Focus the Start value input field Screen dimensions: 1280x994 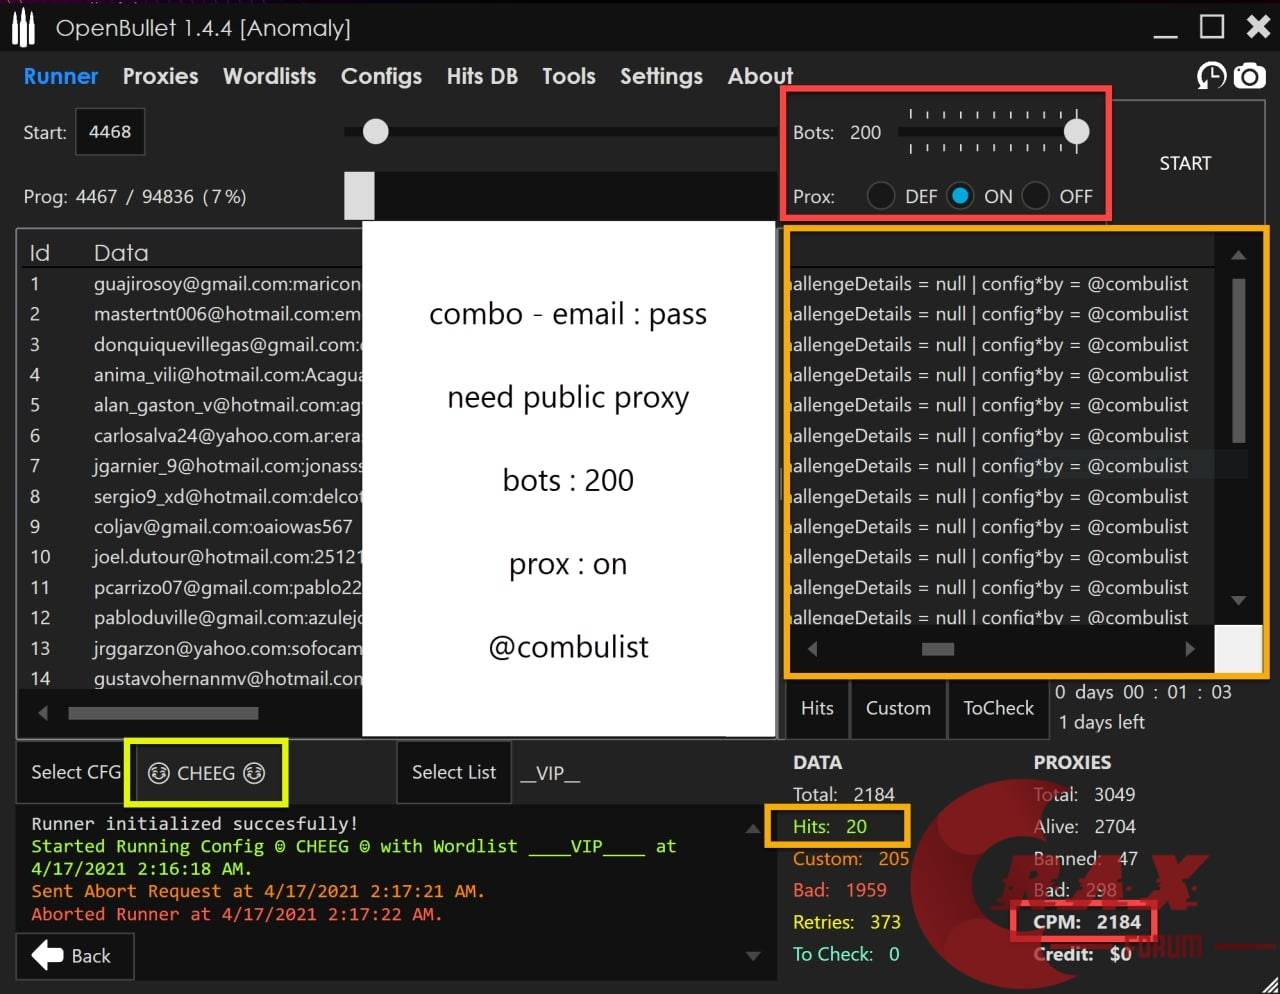[x=110, y=132]
